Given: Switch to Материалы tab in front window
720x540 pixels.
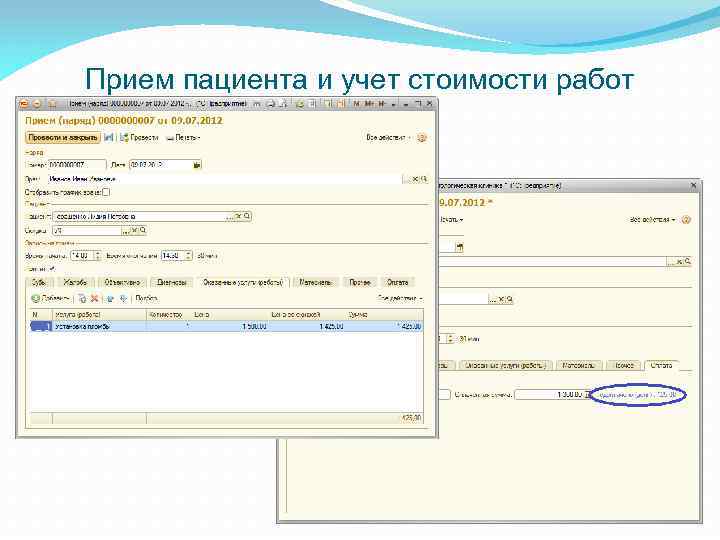Looking at the screenshot, I should coord(315,282).
